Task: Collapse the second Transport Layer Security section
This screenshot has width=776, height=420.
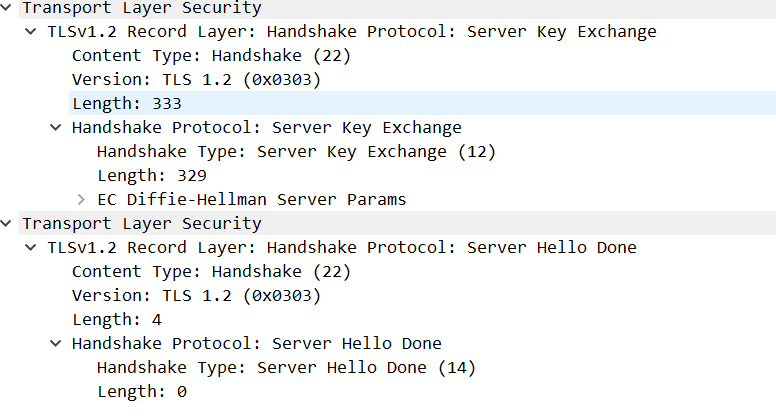Action: (9, 224)
